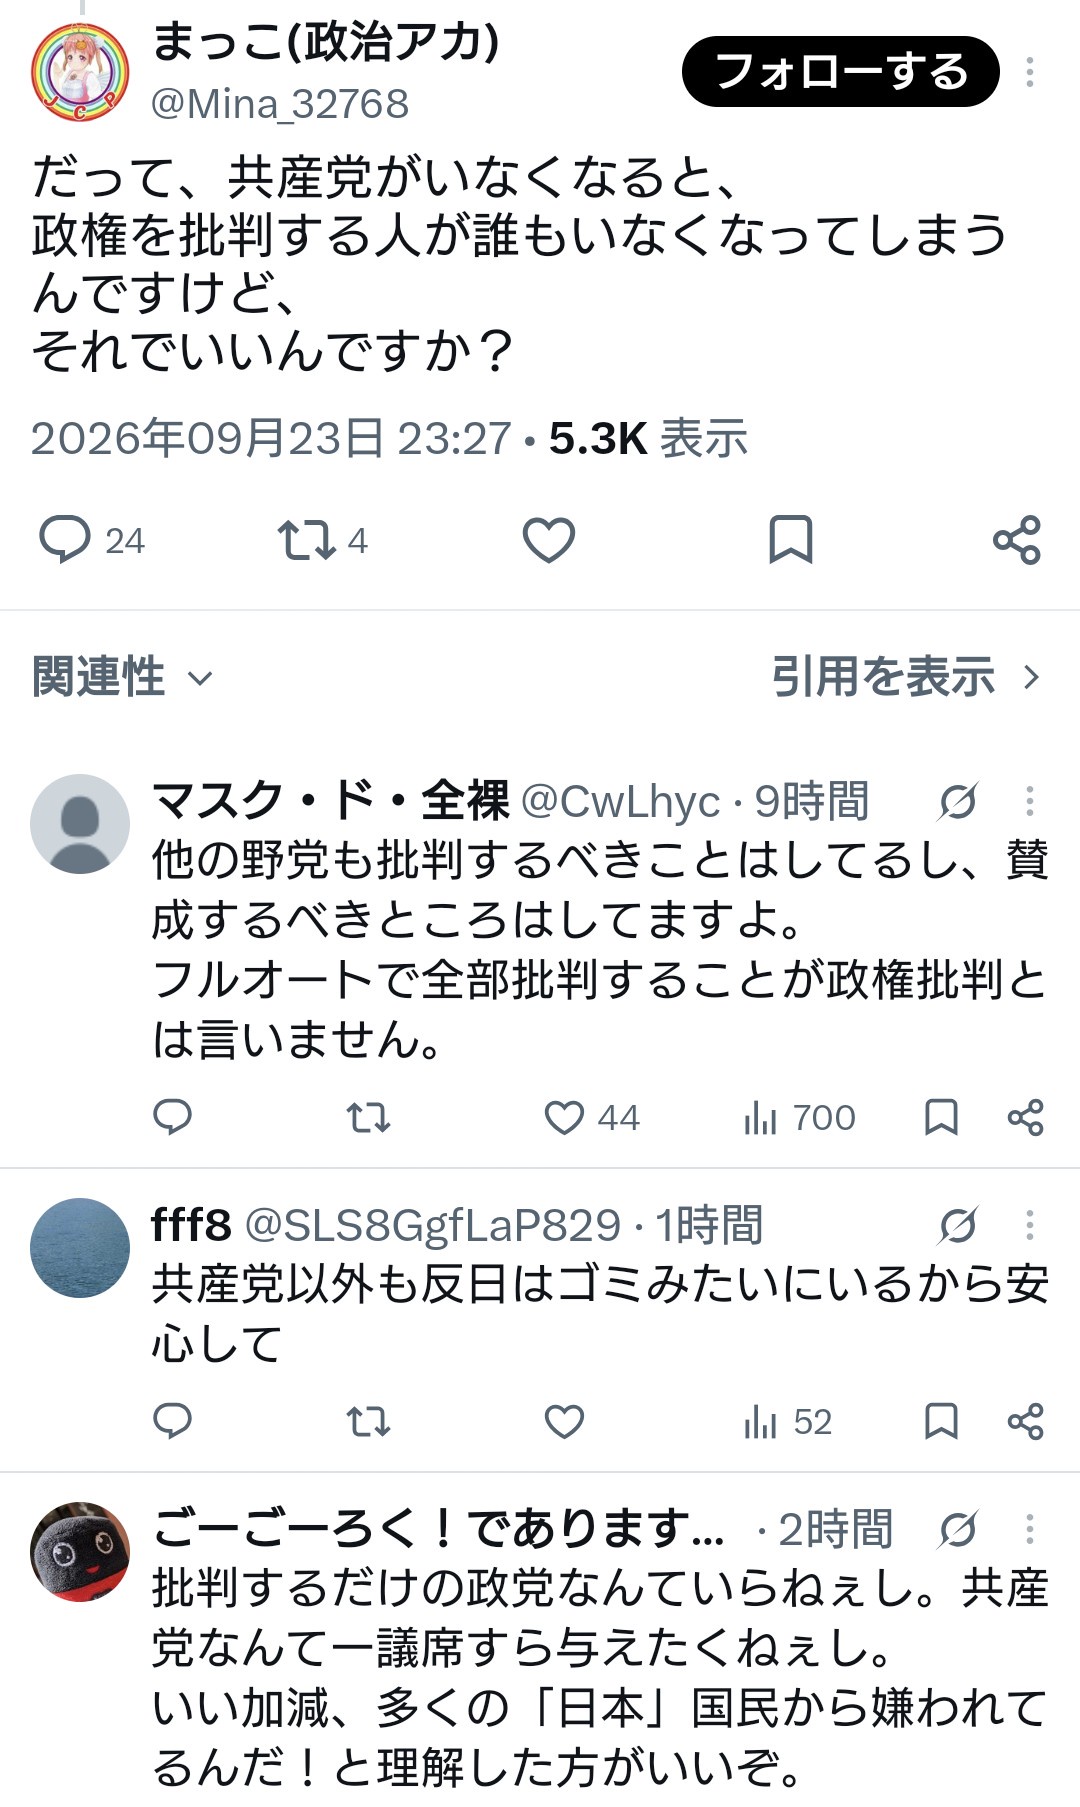Bookmark fff8's reply
Image resolution: width=1080 pixels, height=1807 pixels.
[x=941, y=1421]
